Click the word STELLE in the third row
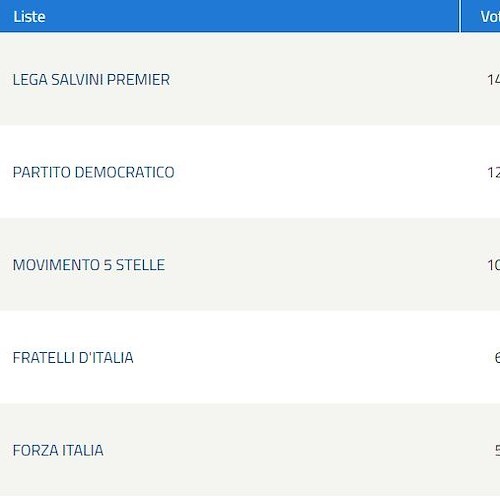Screen dimensions: 500x500 pyautogui.click(x=140, y=265)
